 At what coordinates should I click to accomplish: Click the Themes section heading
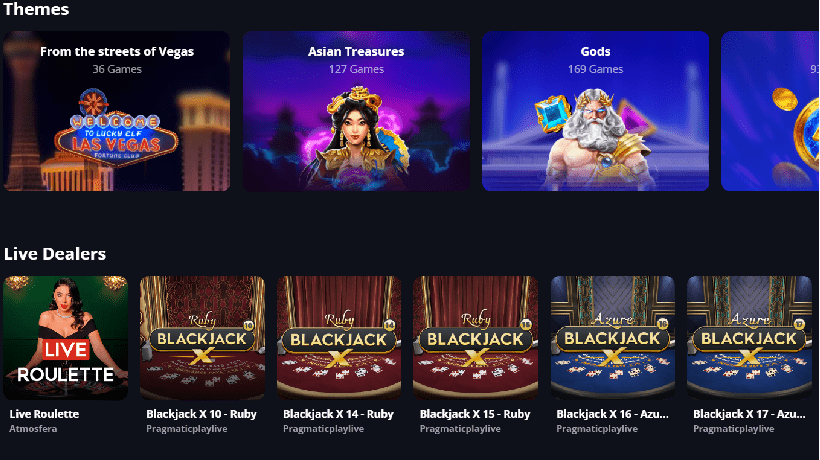pos(36,9)
